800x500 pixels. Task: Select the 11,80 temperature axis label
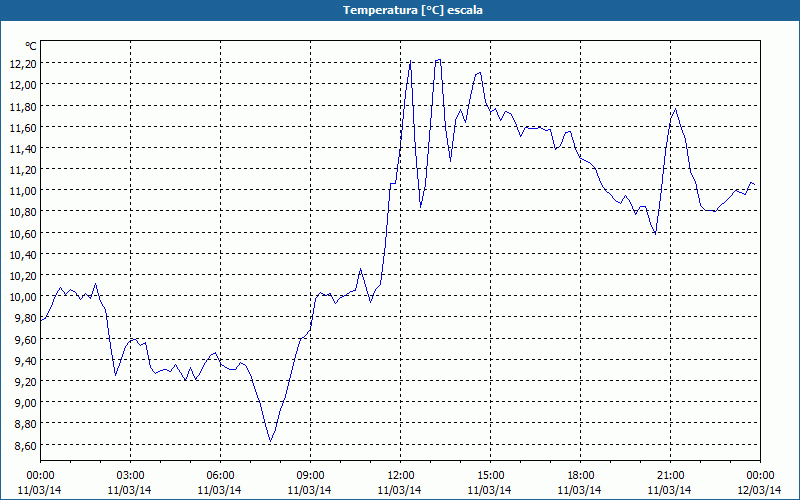[23, 106]
